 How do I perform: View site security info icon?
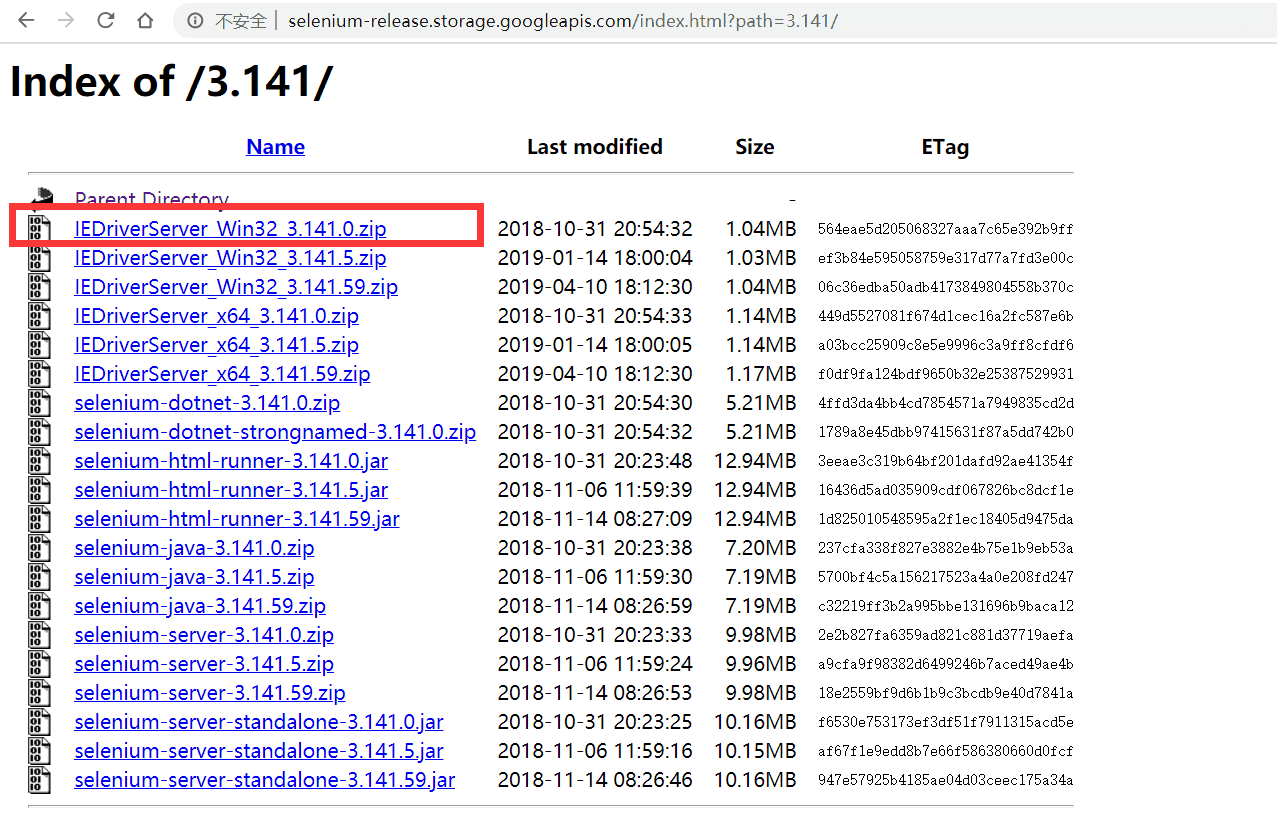pos(196,21)
